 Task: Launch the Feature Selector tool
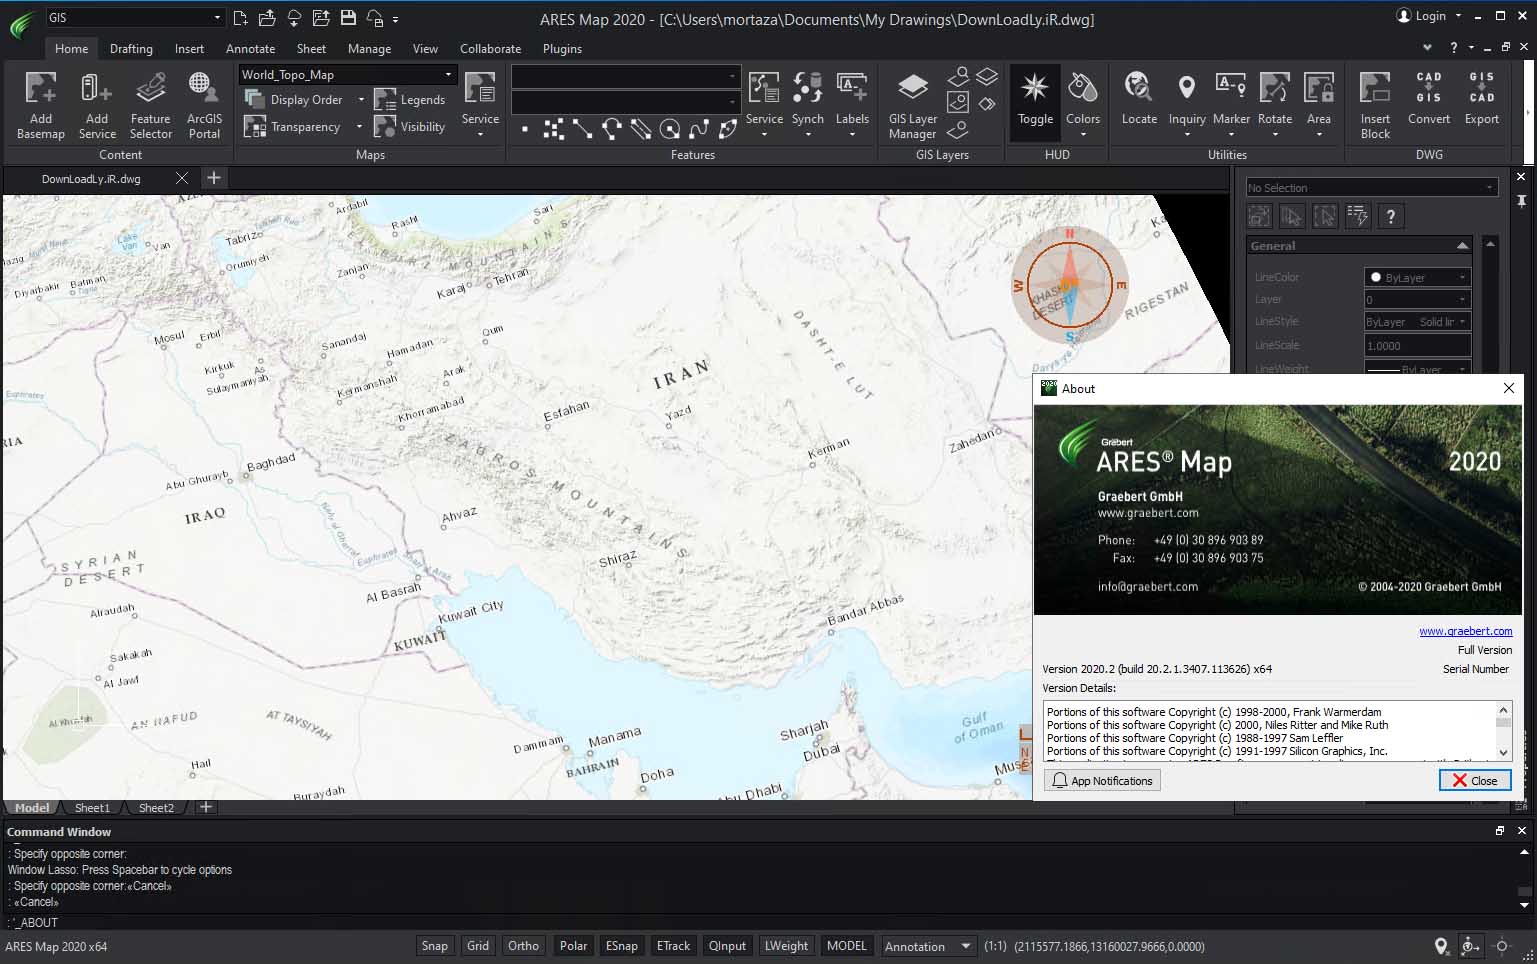click(151, 104)
